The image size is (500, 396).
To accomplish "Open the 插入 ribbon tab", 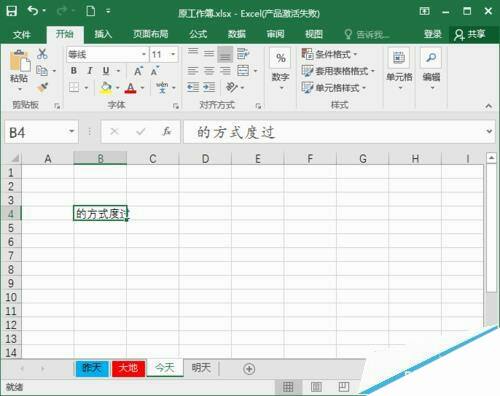I will tap(103, 34).
